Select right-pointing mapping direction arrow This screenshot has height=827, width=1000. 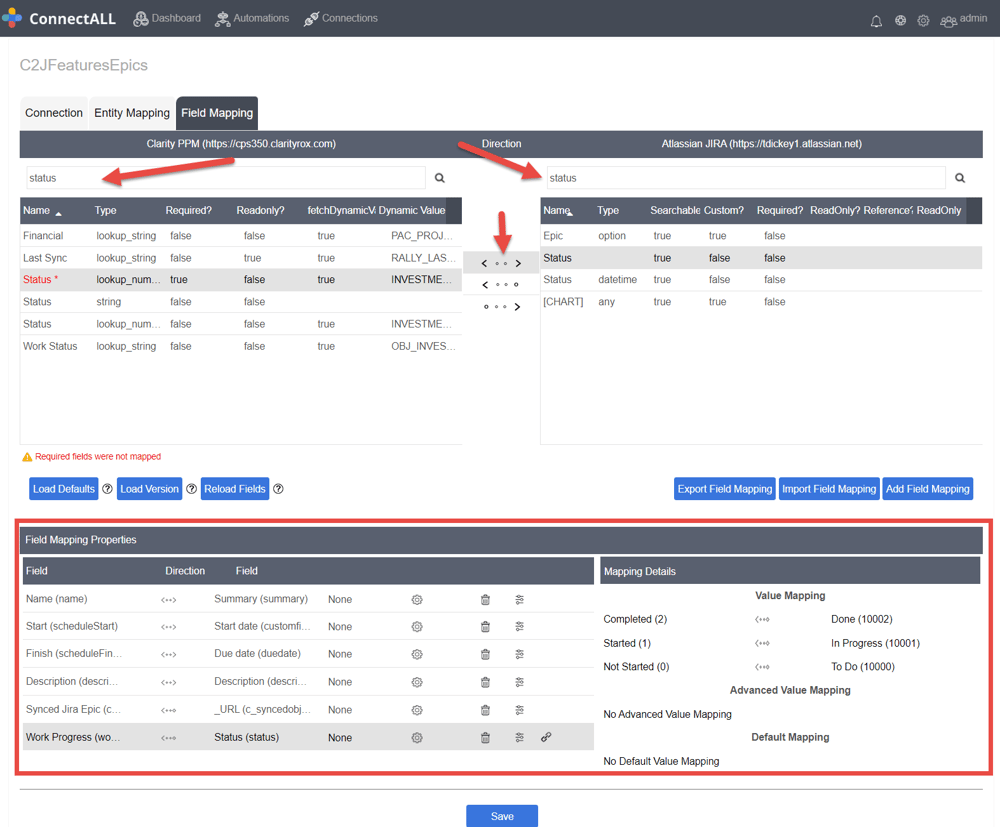(x=501, y=307)
